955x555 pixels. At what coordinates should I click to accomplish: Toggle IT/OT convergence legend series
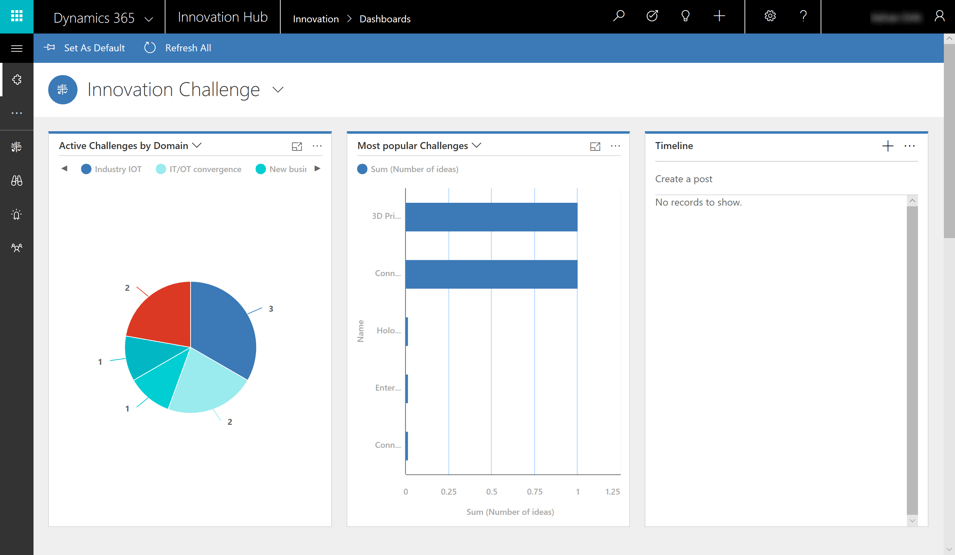click(x=198, y=169)
